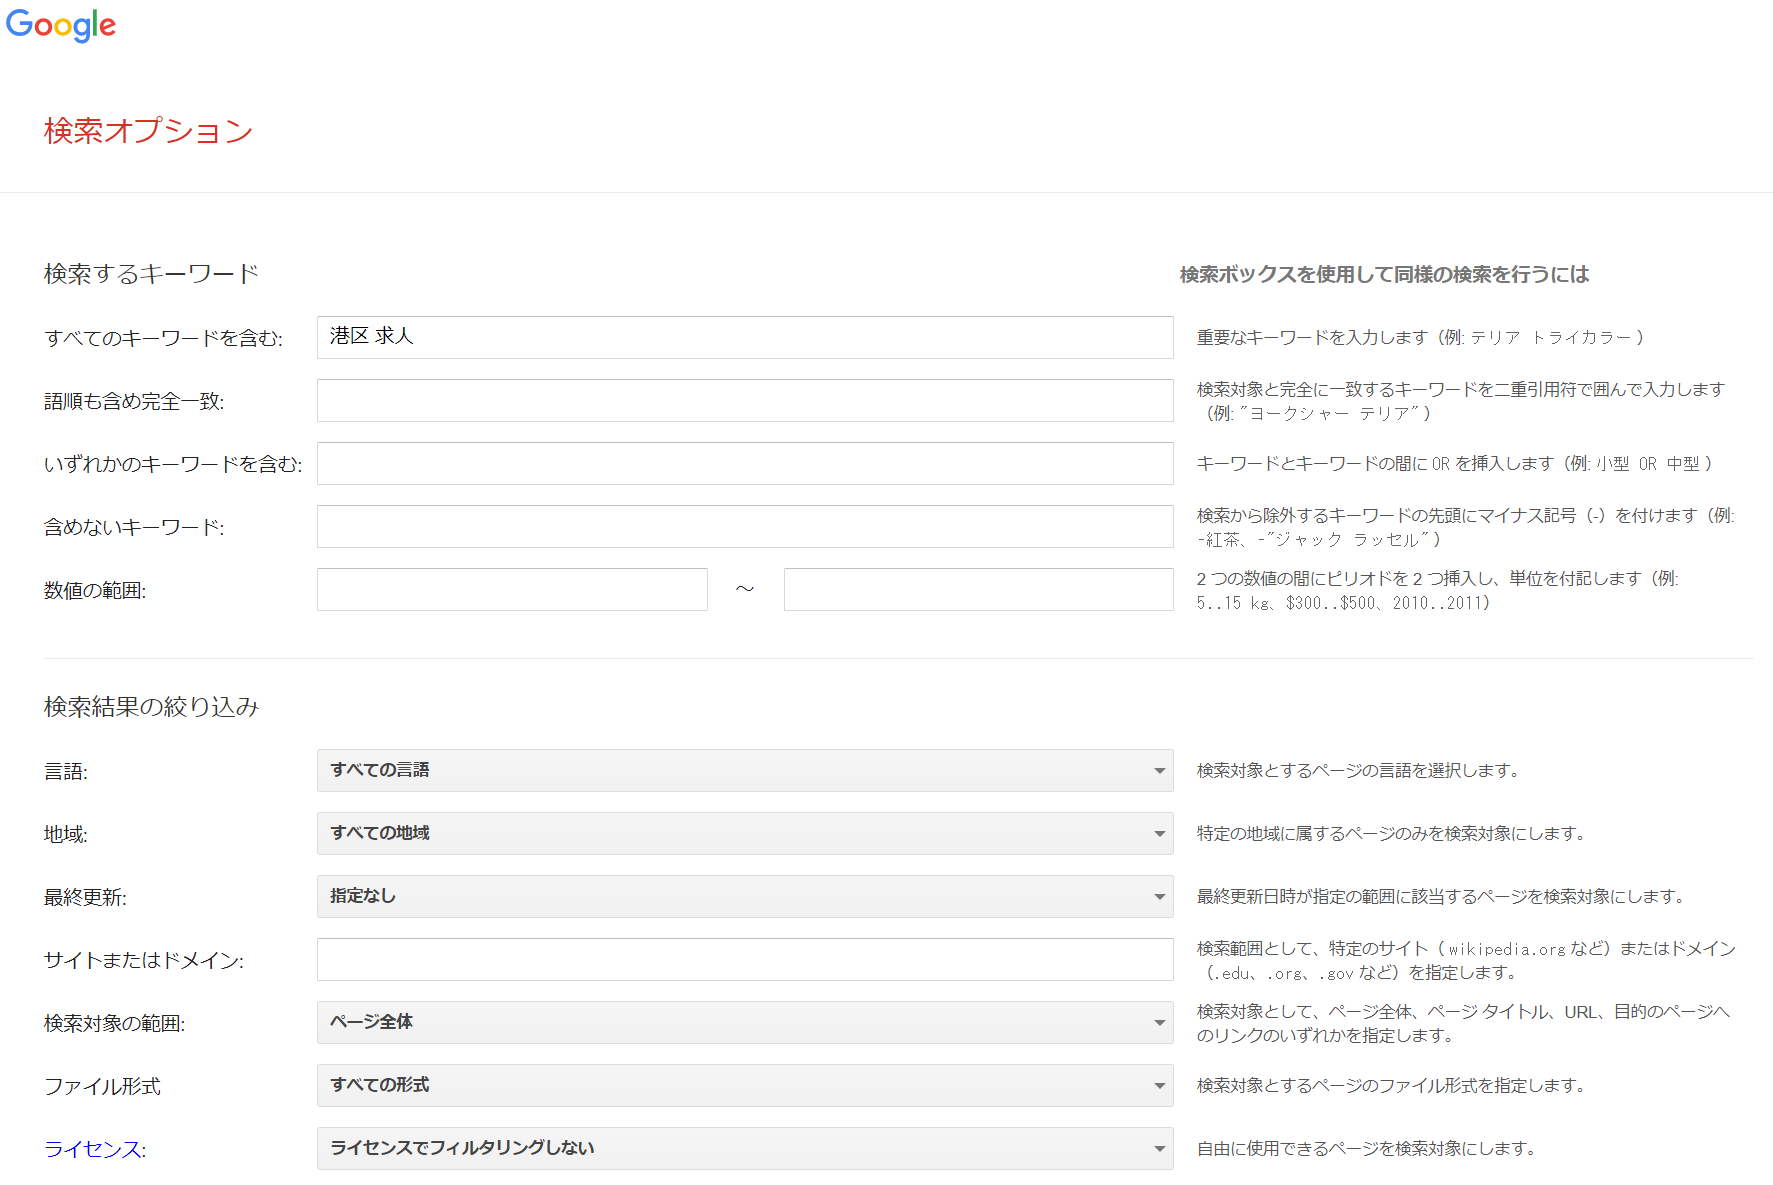Click the hint 自由に使用できるページを検索対象にします
1773x1185 pixels.
(1367, 1148)
